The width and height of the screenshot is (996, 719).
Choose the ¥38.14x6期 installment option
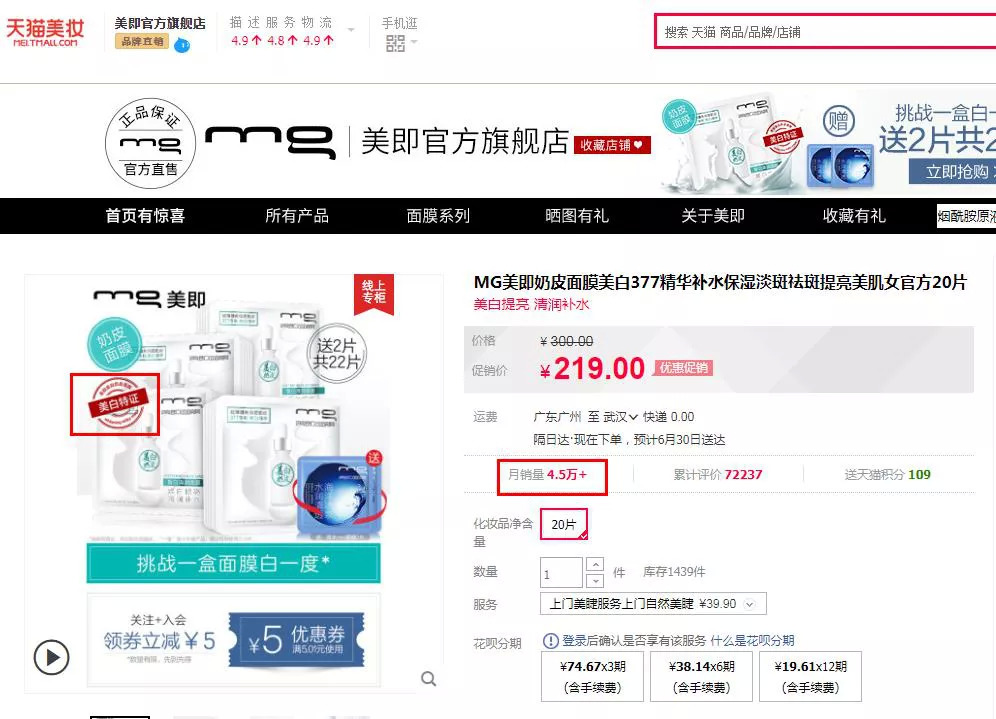[x=701, y=676]
